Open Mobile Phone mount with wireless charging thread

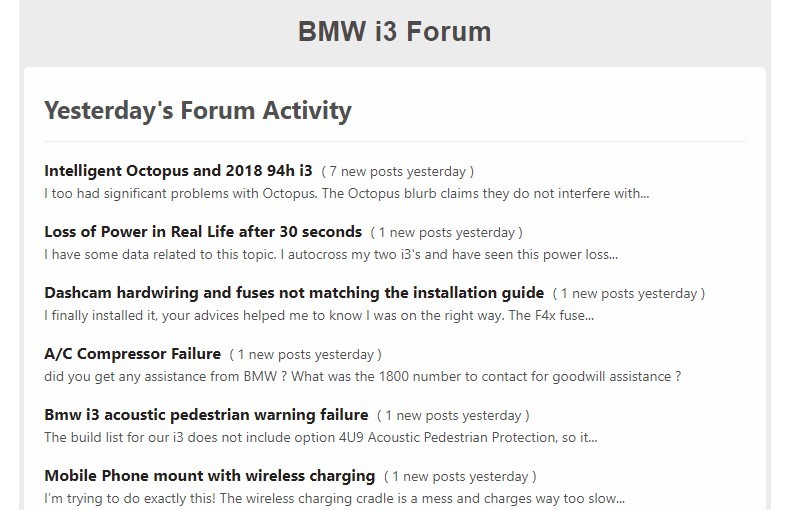(209, 476)
